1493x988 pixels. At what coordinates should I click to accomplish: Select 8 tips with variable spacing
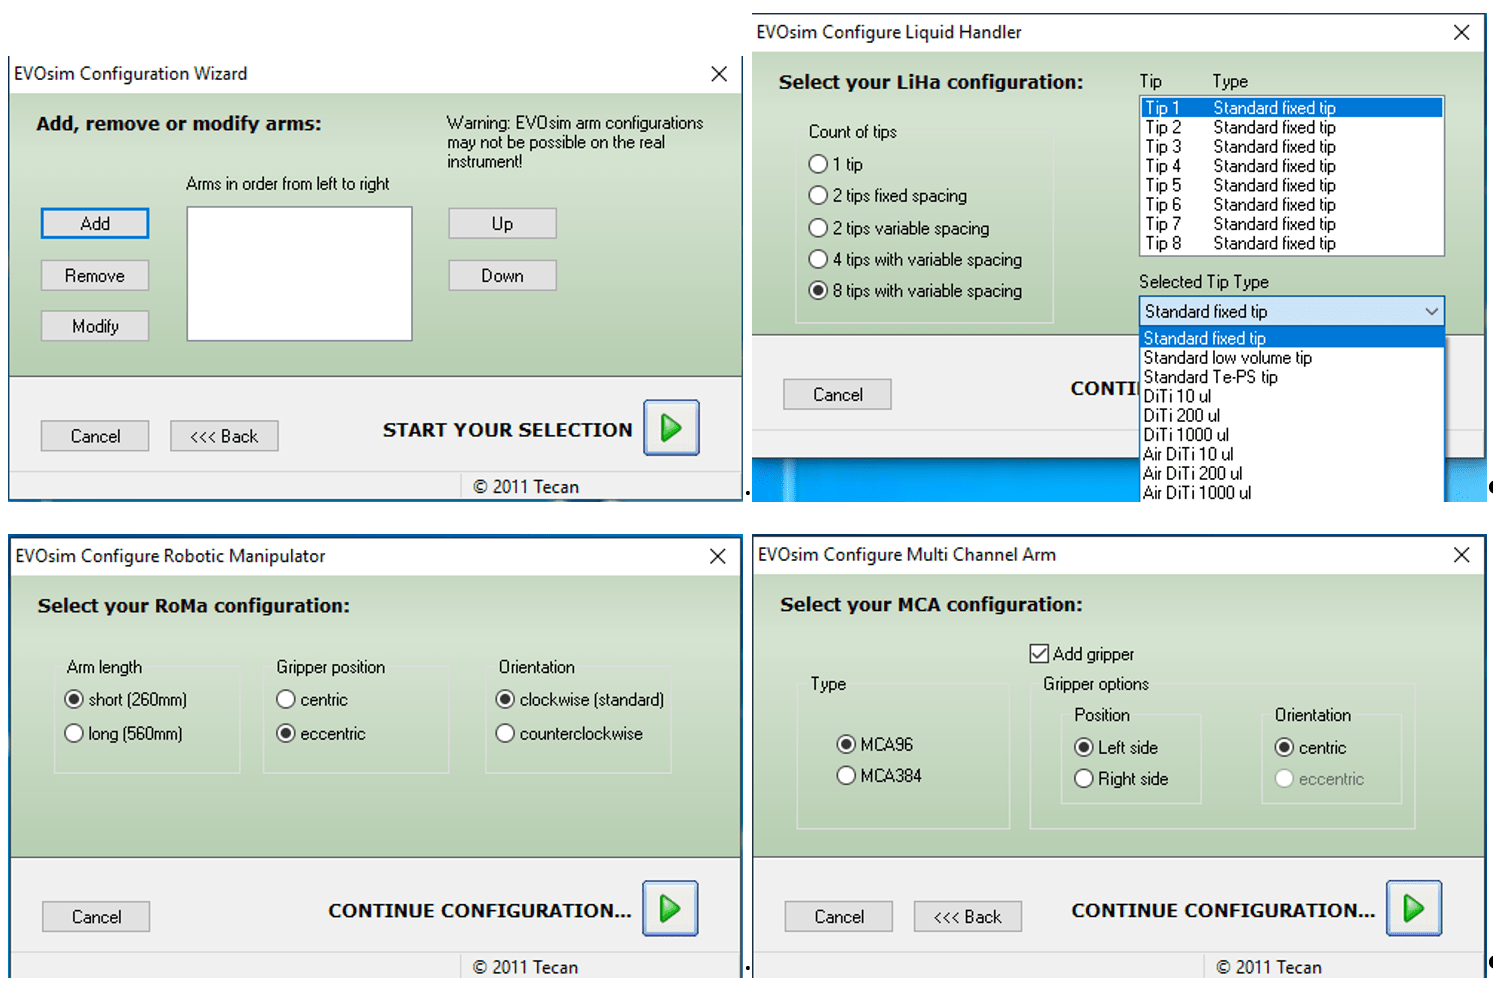click(x=818, y=291)
